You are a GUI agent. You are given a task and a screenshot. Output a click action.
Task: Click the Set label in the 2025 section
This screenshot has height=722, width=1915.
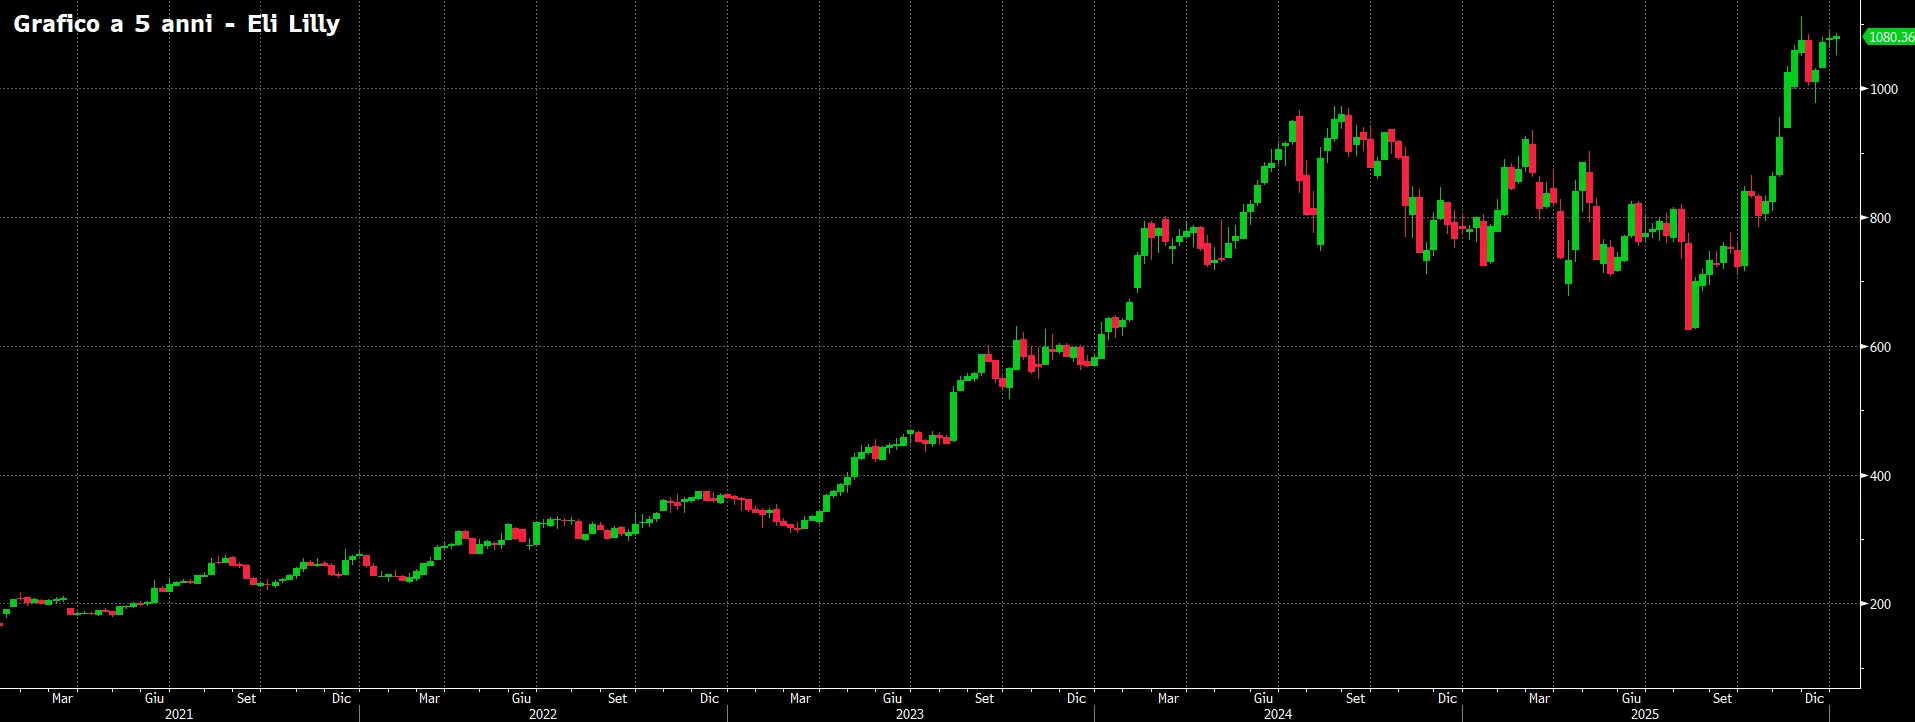(1722, 698)
